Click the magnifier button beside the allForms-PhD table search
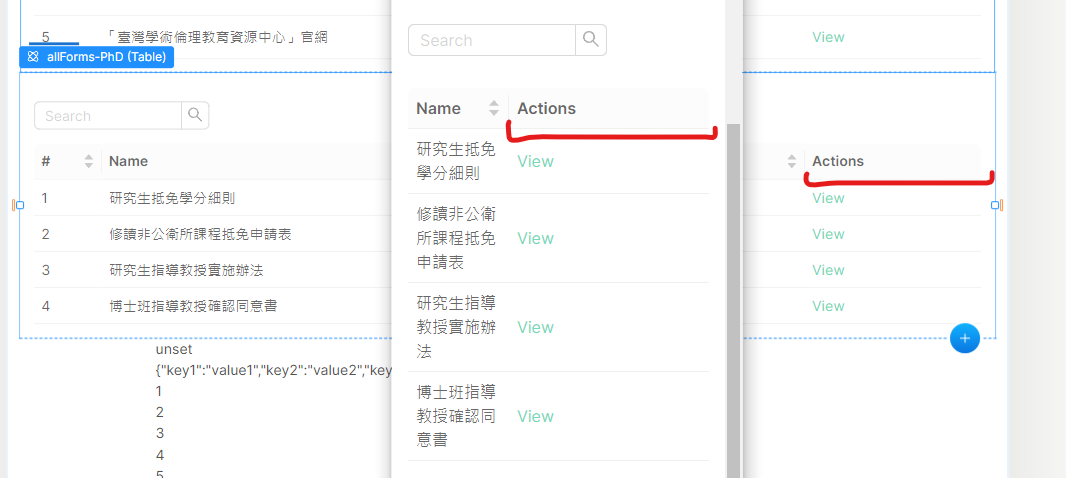Screen dimensions: 1066x478 coord(195,116)
